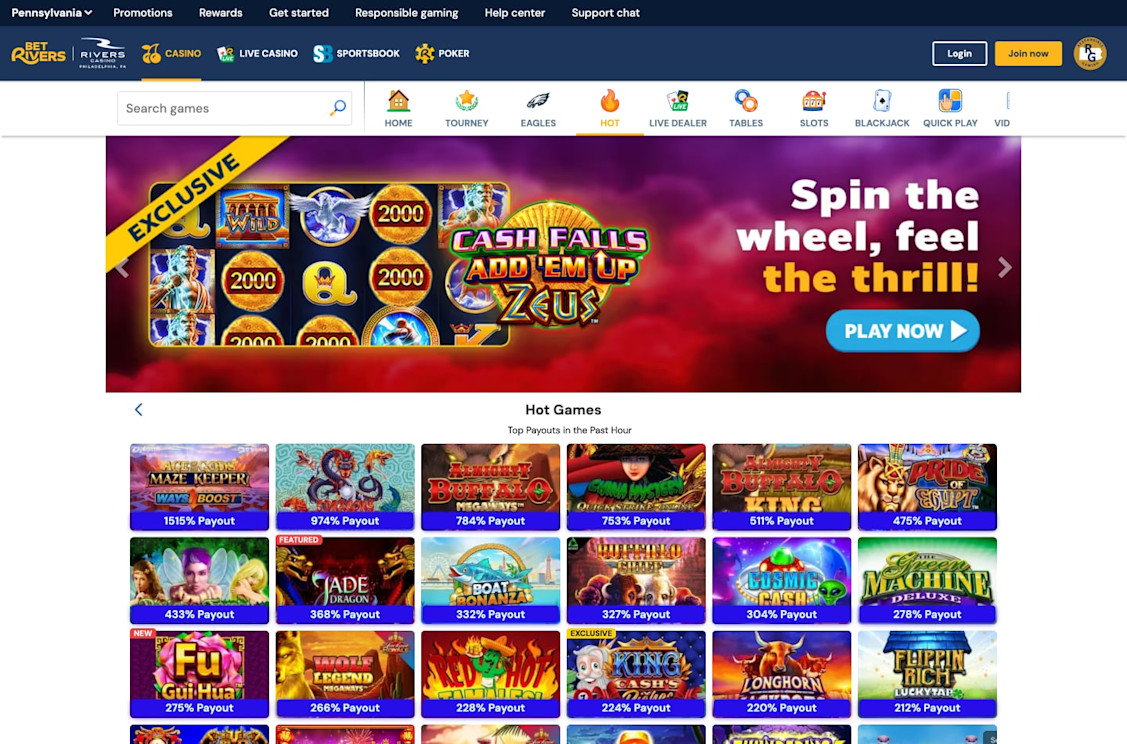Switch to the Sportsbook tab

pyautogui.click(x=356, y=53)
